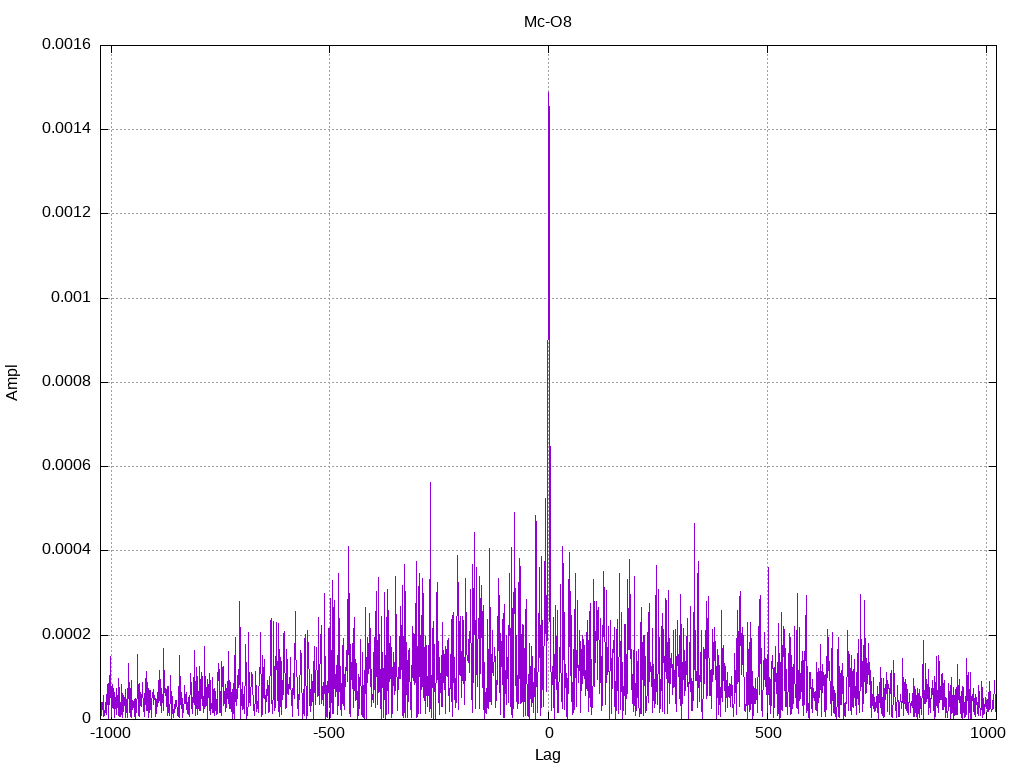Click the 0.0008 y-axis tick label
The image size is (1024, 768).
pyautogui.click(x=66, y=382)
